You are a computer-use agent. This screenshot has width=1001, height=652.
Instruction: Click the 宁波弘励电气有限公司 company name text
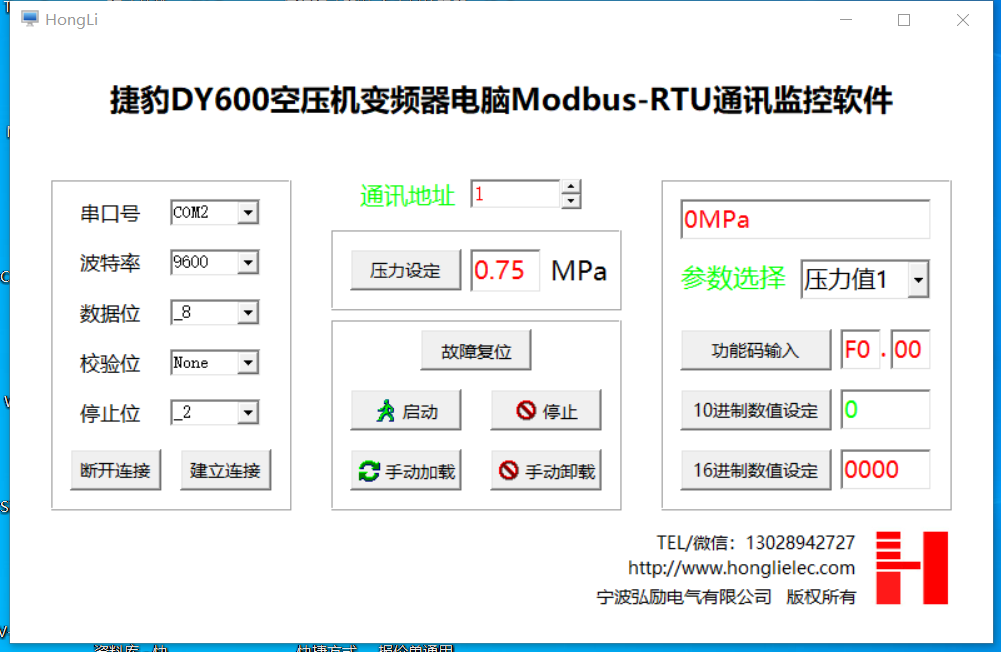click(x=684, y=597)
